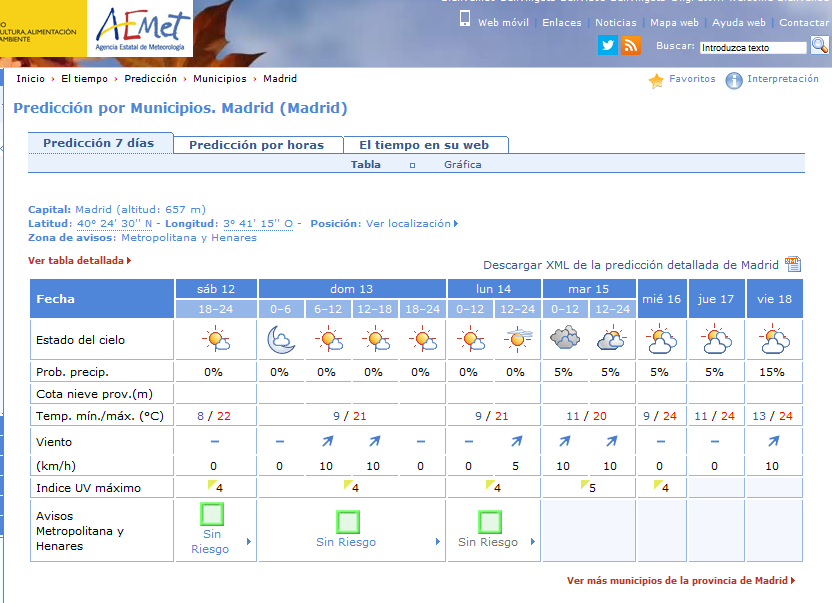
Task: Click temperature 8 / 22 for sáb 12
Action: (x=214, y=416)
